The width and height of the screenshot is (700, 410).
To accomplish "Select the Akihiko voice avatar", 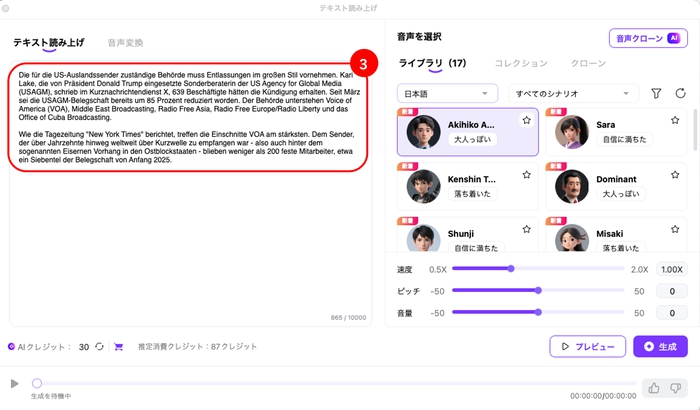I will [423, 132].
